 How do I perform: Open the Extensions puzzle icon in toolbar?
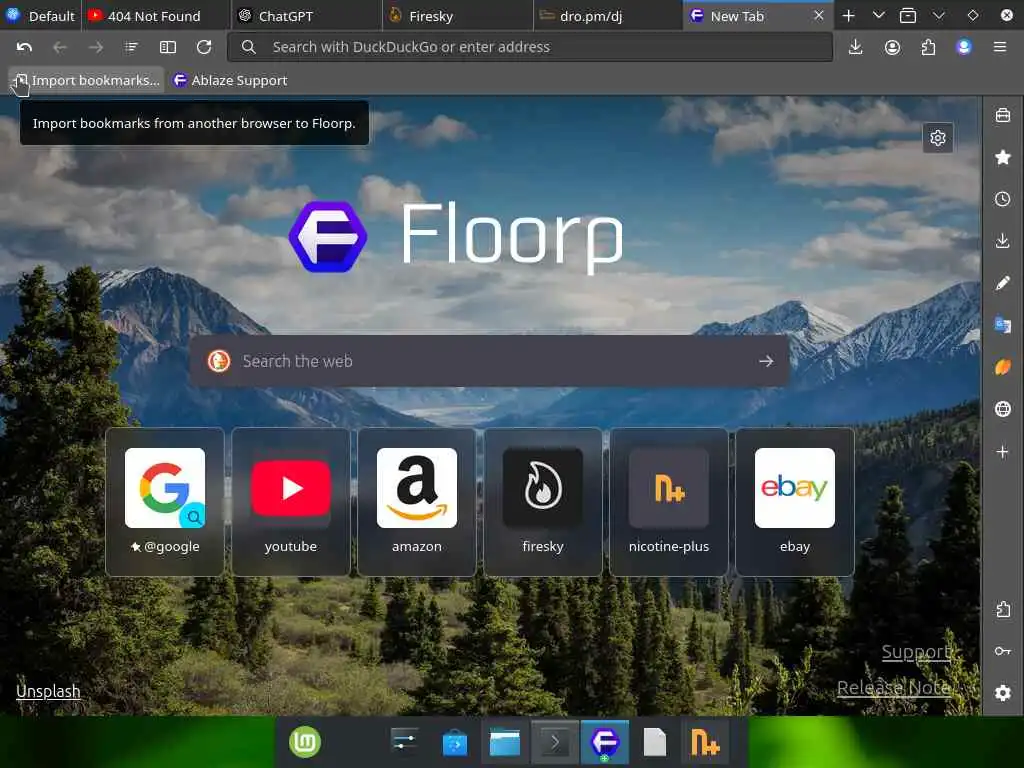click(928, 47)
